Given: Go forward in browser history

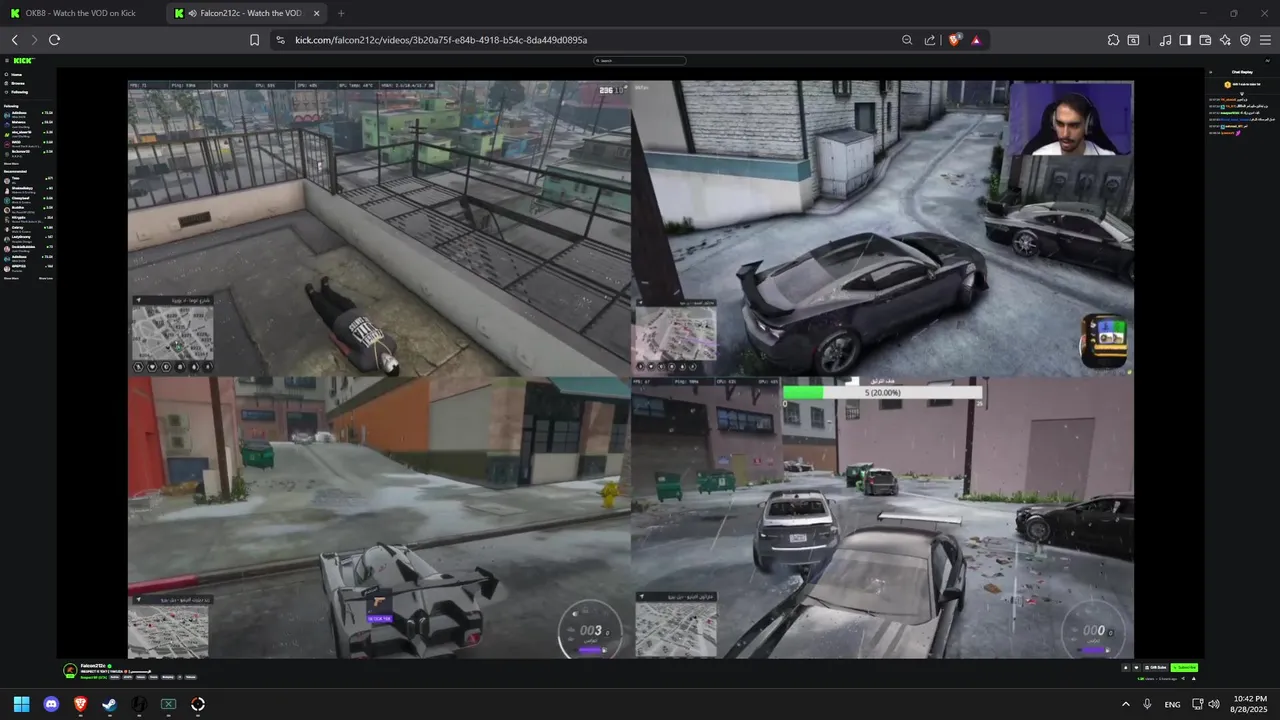Looking at the screenshot, I should tap(34, 40).
